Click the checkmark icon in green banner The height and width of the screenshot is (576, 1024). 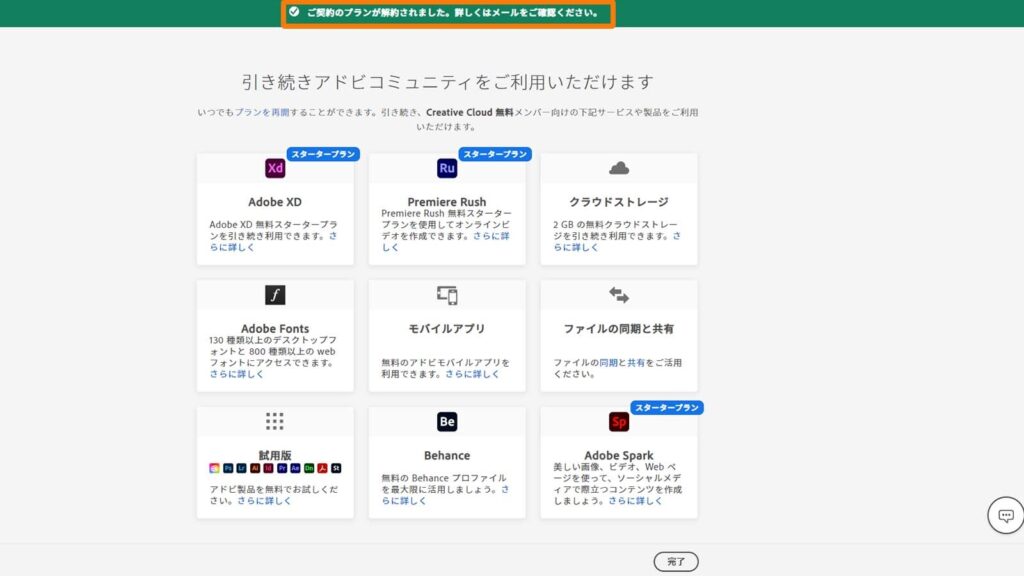[294, 12]
